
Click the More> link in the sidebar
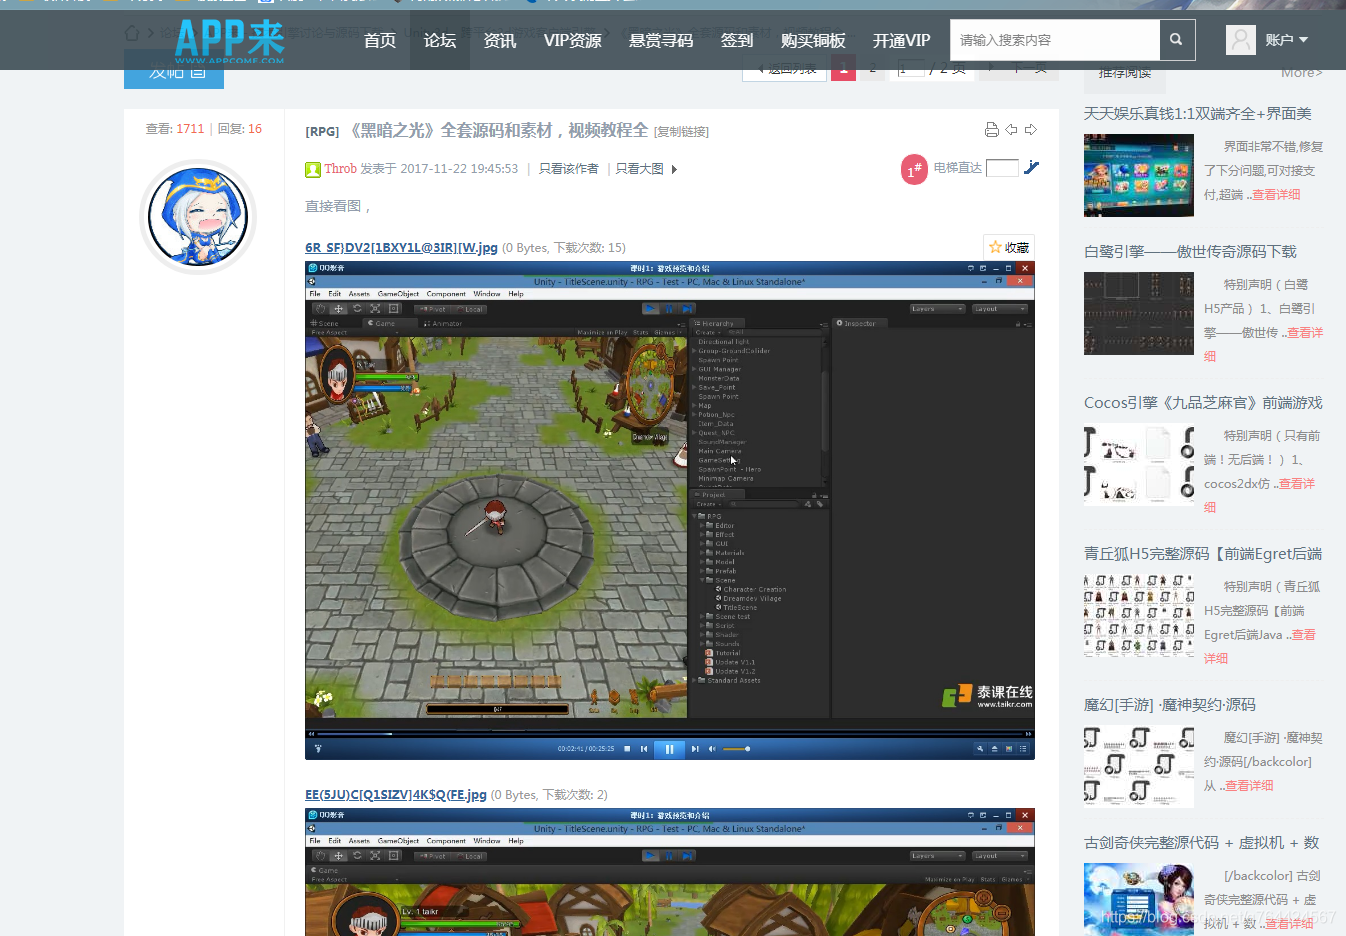click(x=1302, y=73)
